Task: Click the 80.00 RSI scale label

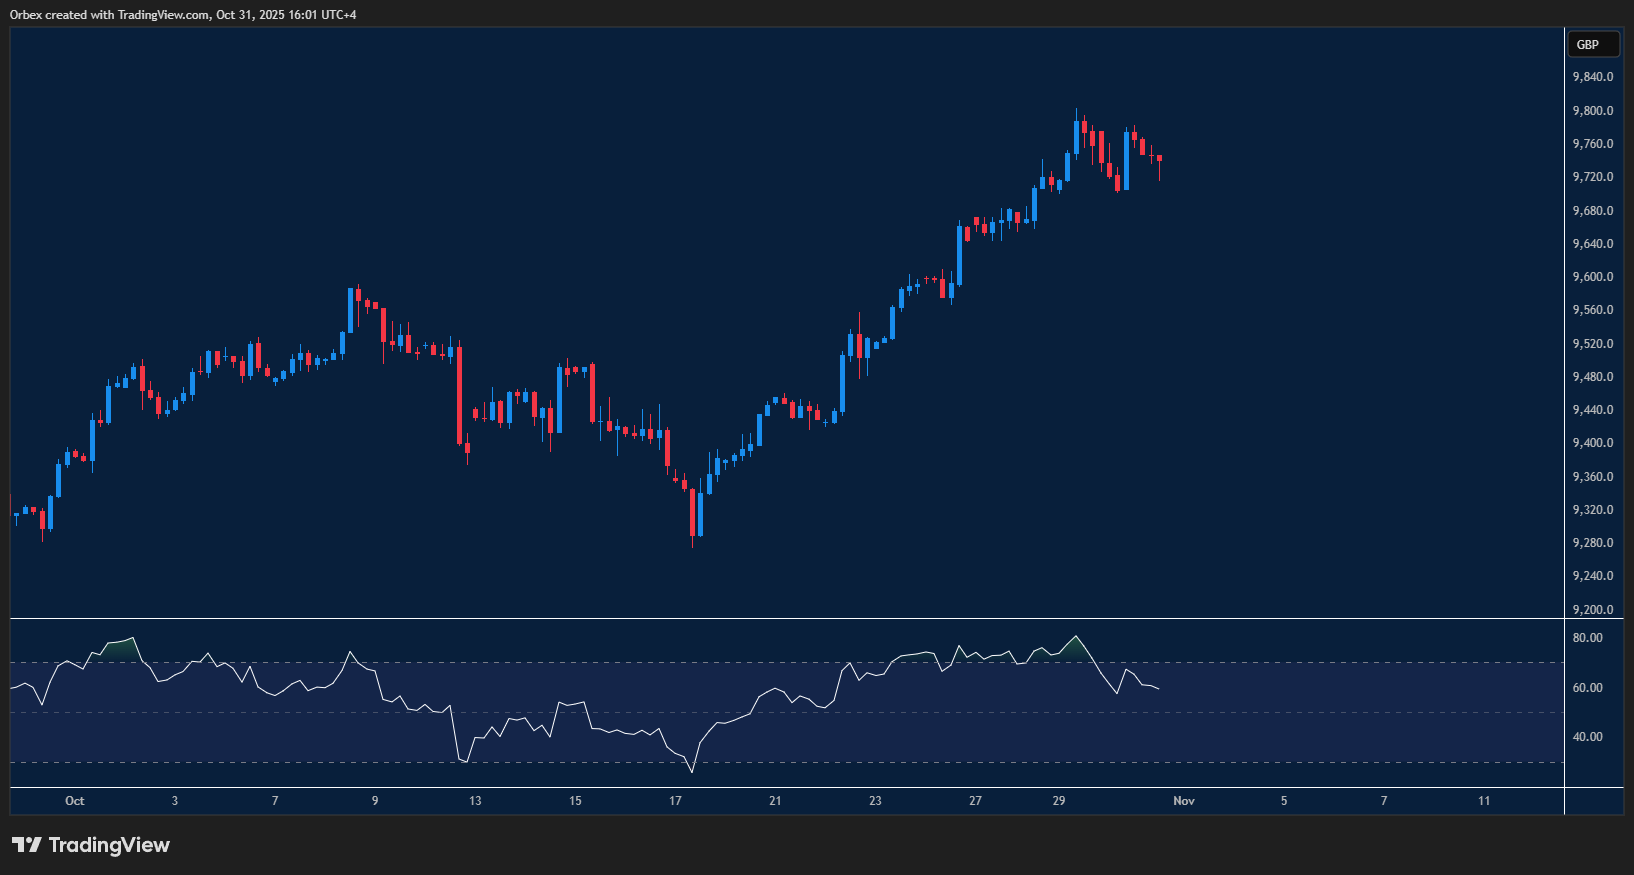Action: 1588,638
